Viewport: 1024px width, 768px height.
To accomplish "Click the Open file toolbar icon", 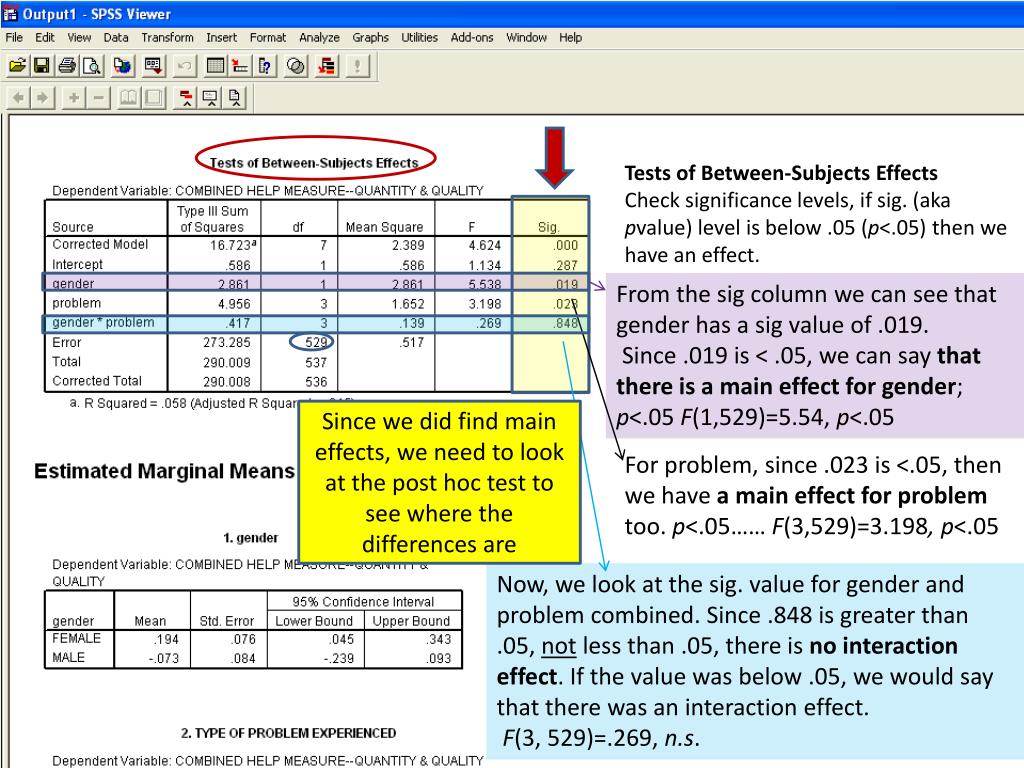I will click(17, 66).
